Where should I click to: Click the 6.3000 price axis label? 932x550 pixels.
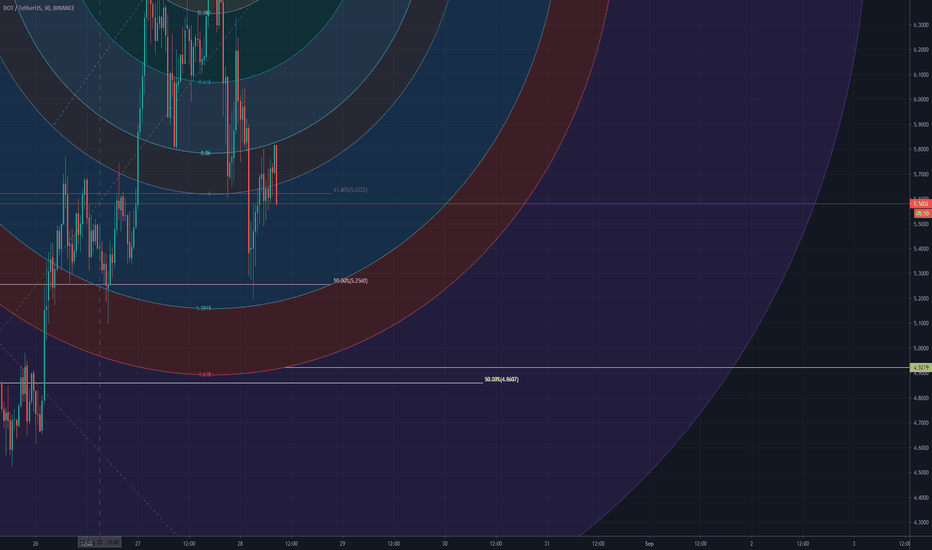[x=921, y=25]
